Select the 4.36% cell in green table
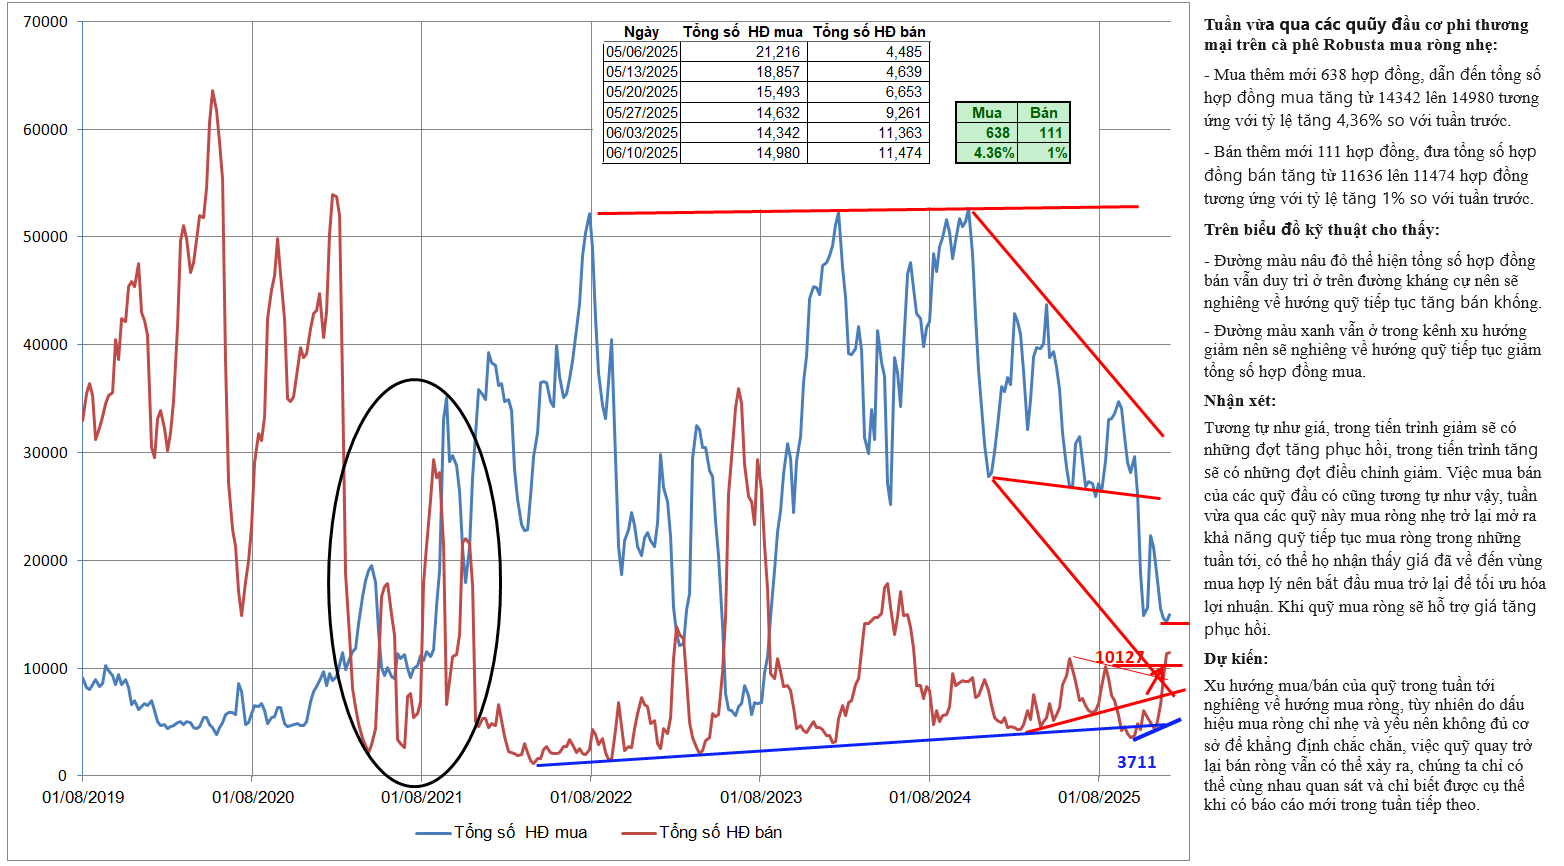The height and width of the screenshot is (866, 1564). pyautogui.click(x=993, y=153)
